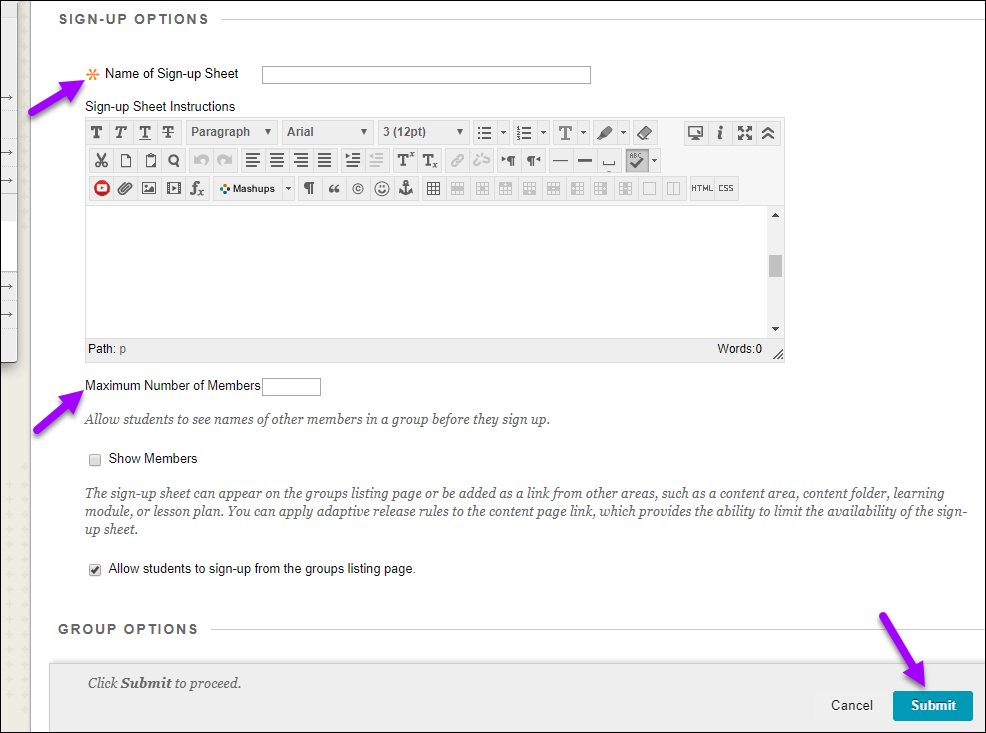Attach a file with paperclip icon
The width and height of the screenshot is (986, 733).
coord(125,189)
